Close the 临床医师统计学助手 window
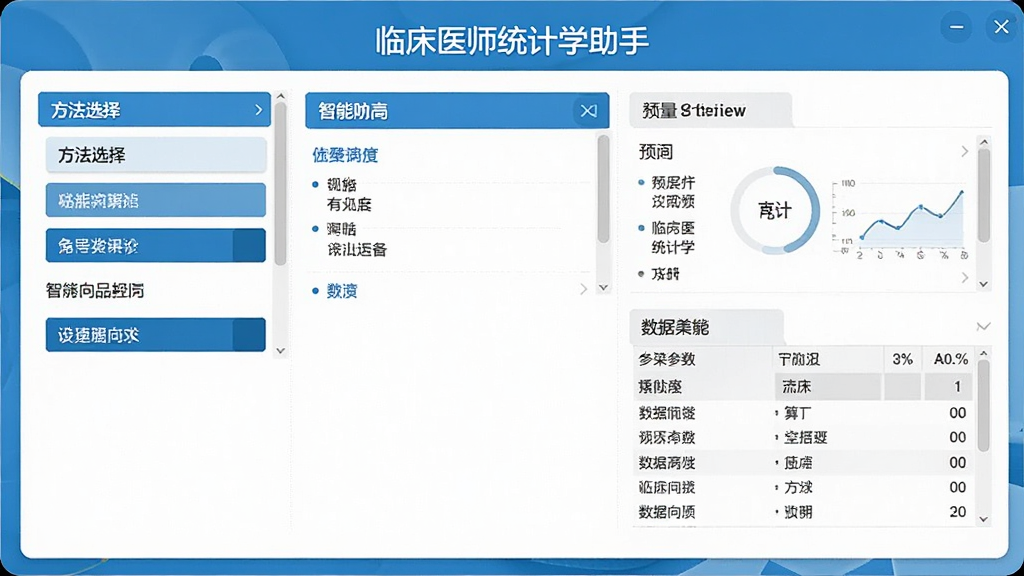 coord(1001,27)
